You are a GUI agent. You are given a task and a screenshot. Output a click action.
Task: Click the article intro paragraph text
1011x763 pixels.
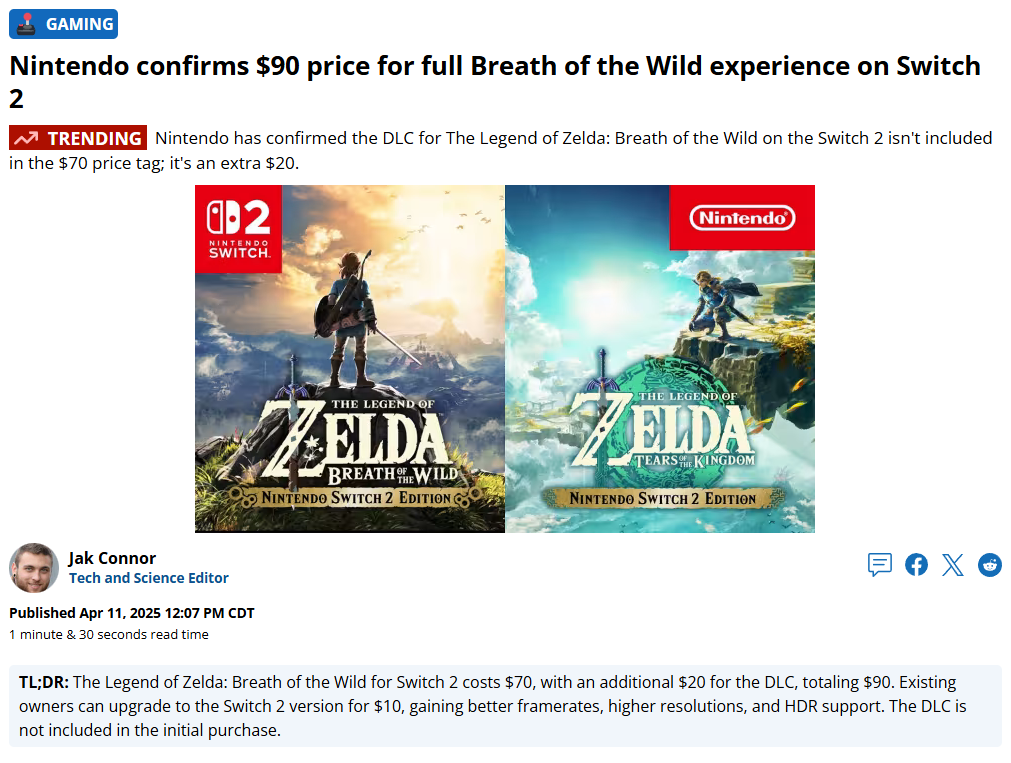click(501, 150)
